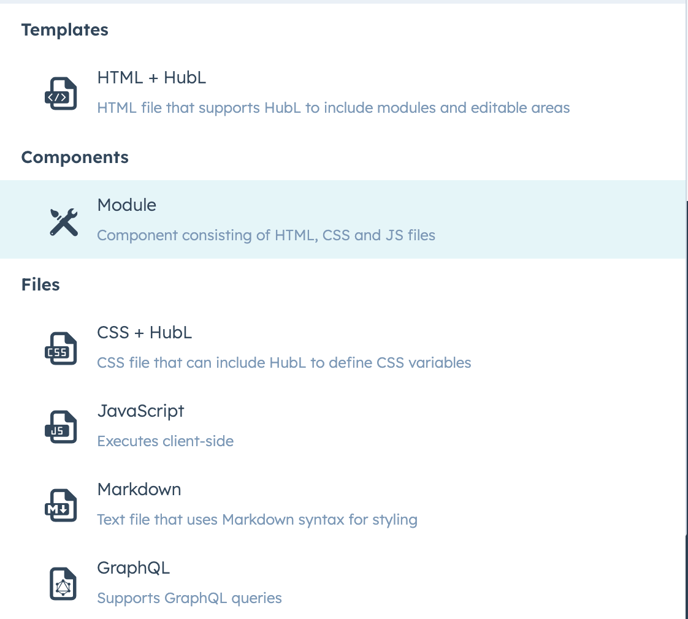The width and height of the screenshot is (688, 619).
Task: Click the JS file icon
Action: coord(61,427)
